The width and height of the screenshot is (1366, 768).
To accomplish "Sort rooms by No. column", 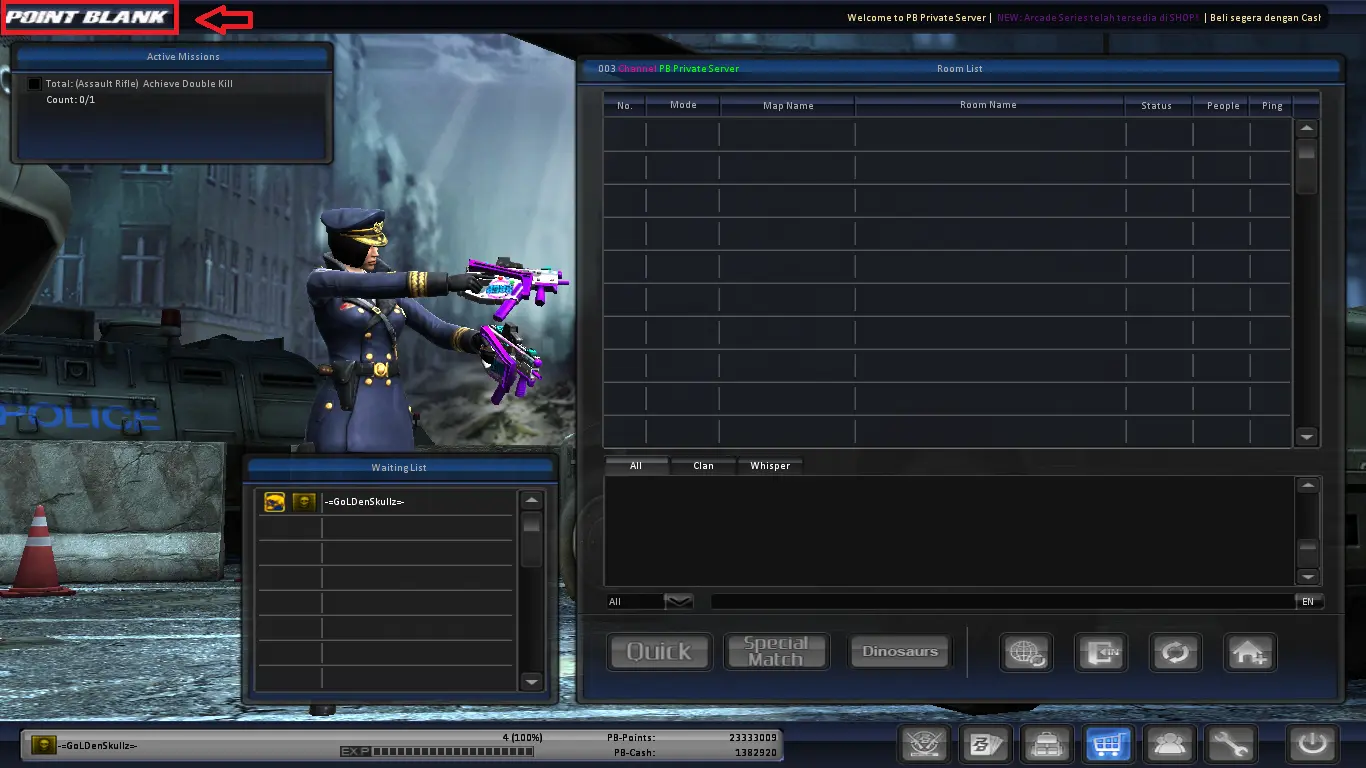I will coord(625,105).
